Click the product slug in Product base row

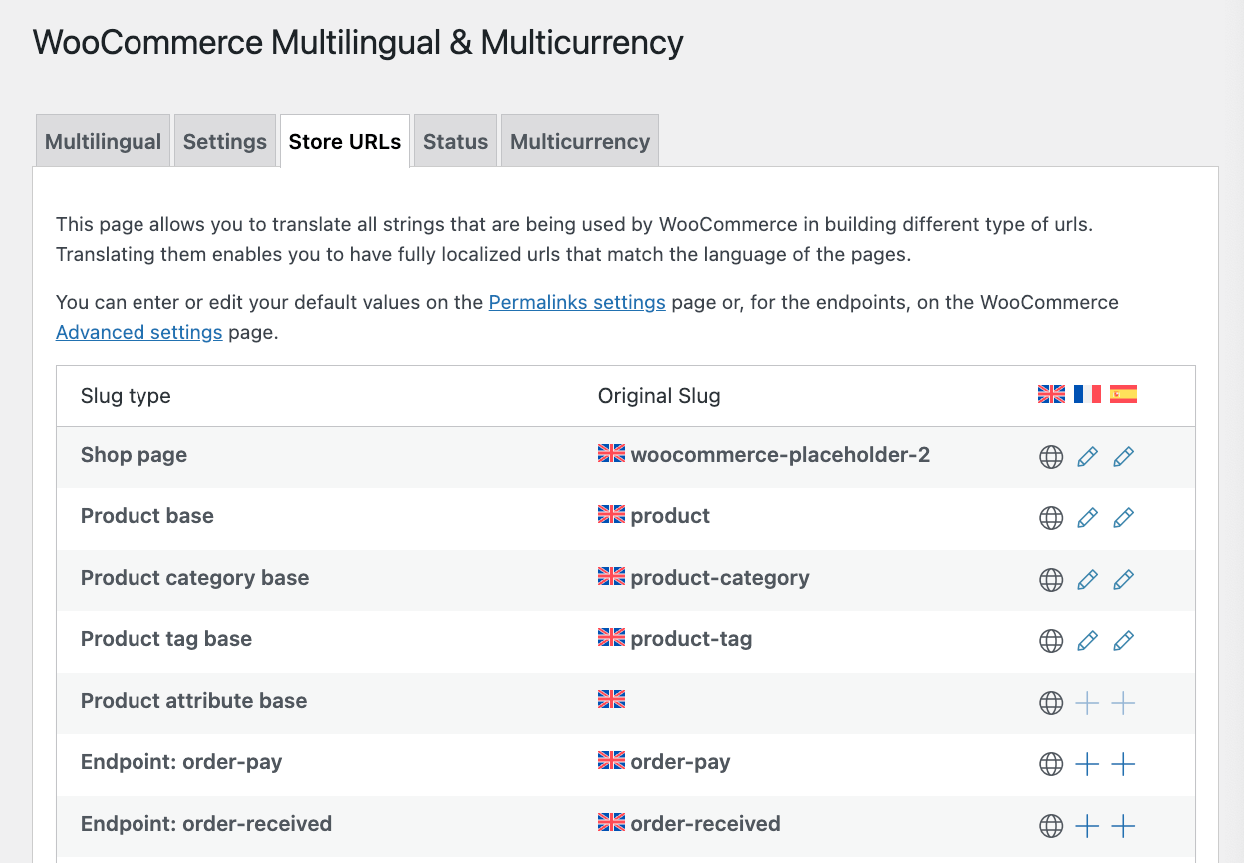(670, 516)
